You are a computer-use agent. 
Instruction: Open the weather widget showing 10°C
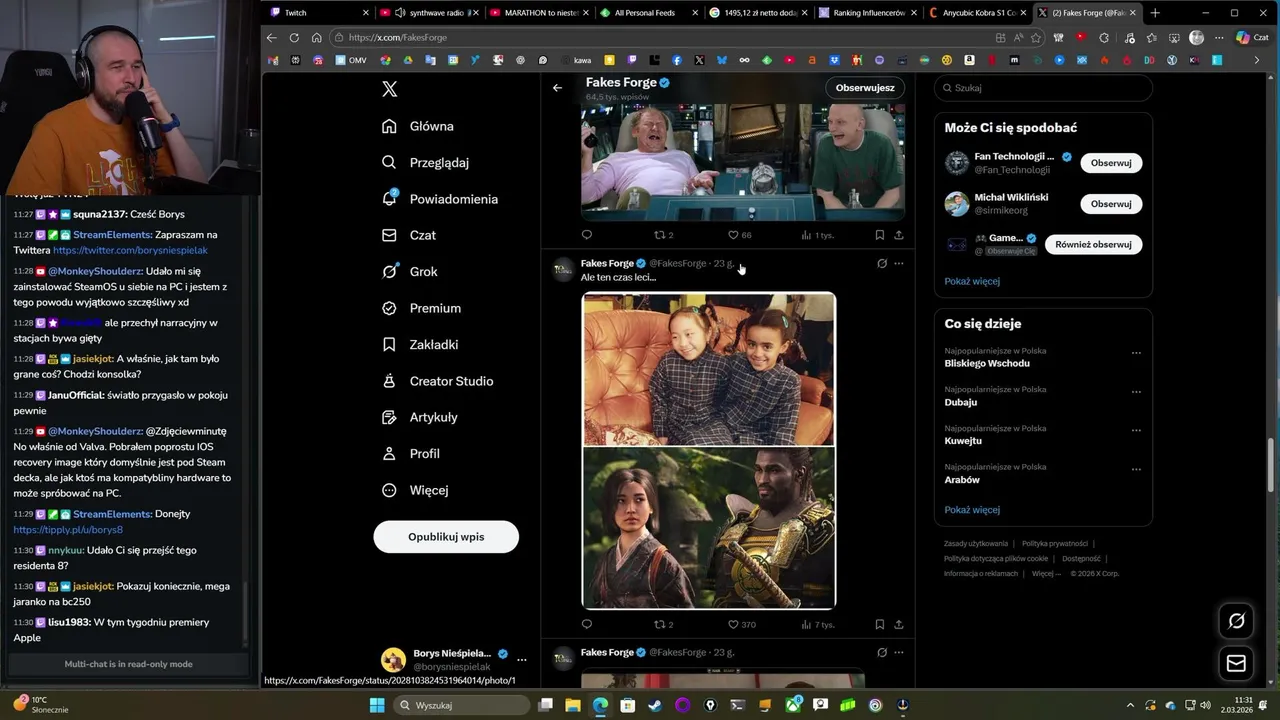40,704
